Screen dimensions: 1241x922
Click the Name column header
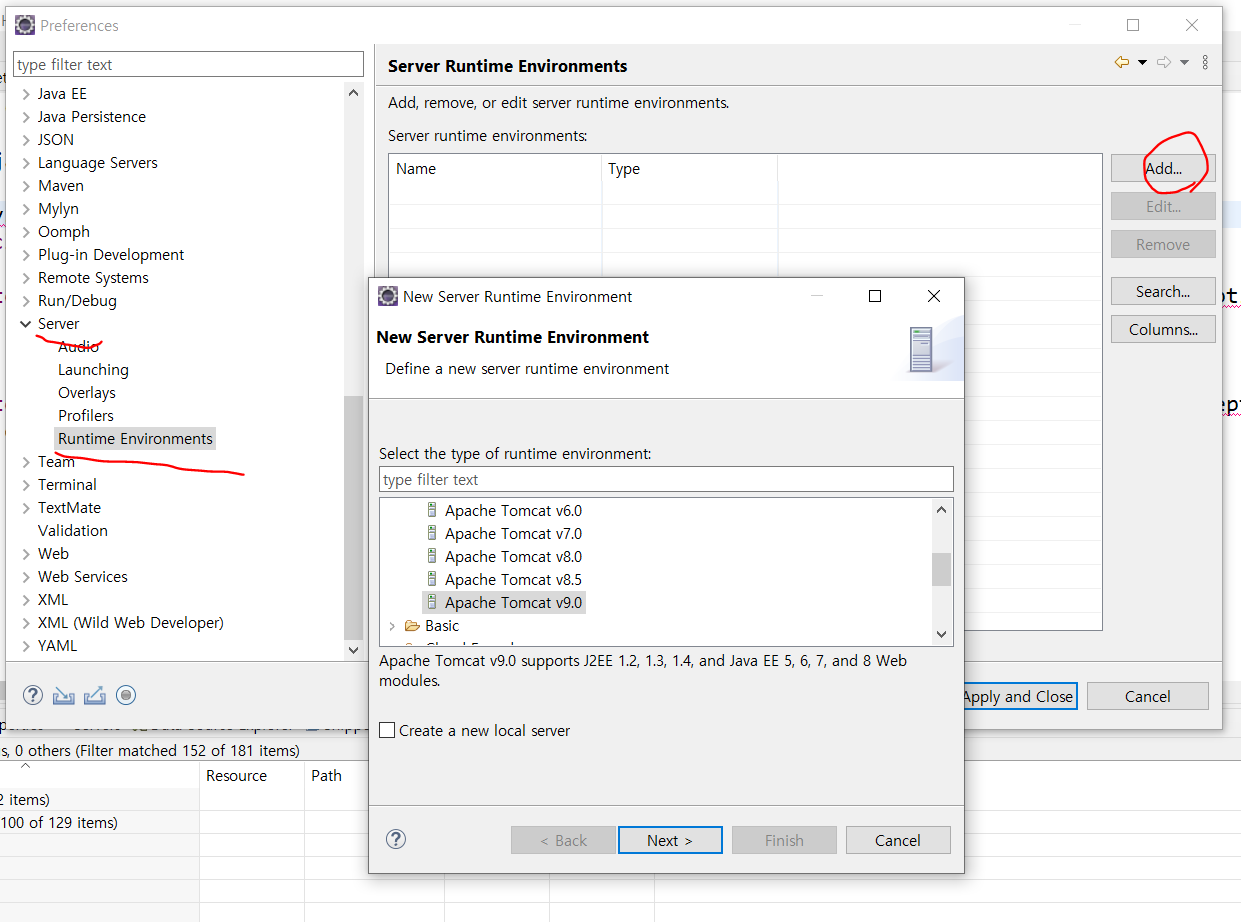495,169
